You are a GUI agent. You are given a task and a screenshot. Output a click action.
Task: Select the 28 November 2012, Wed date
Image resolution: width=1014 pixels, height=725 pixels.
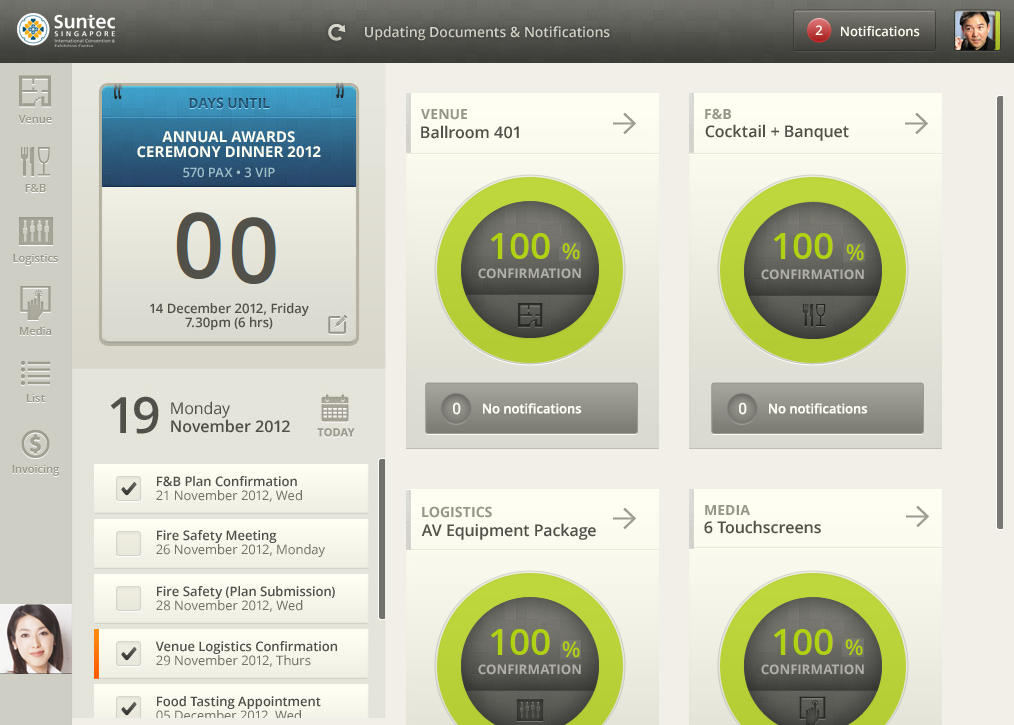229,605
